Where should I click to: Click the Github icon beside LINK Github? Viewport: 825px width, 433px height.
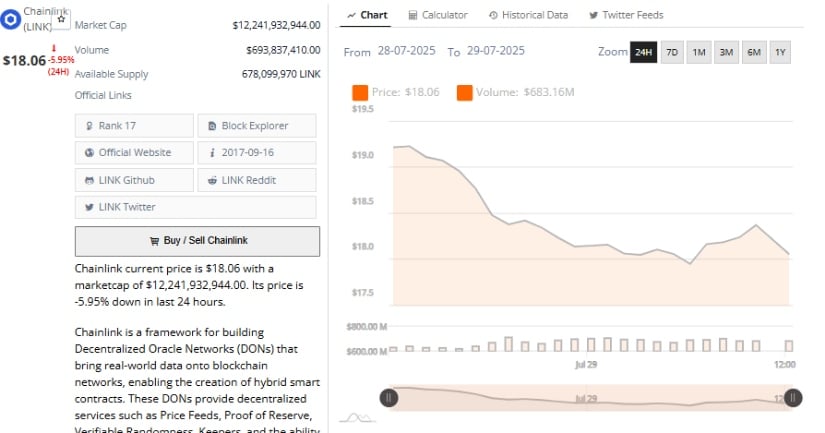[89, 180]
